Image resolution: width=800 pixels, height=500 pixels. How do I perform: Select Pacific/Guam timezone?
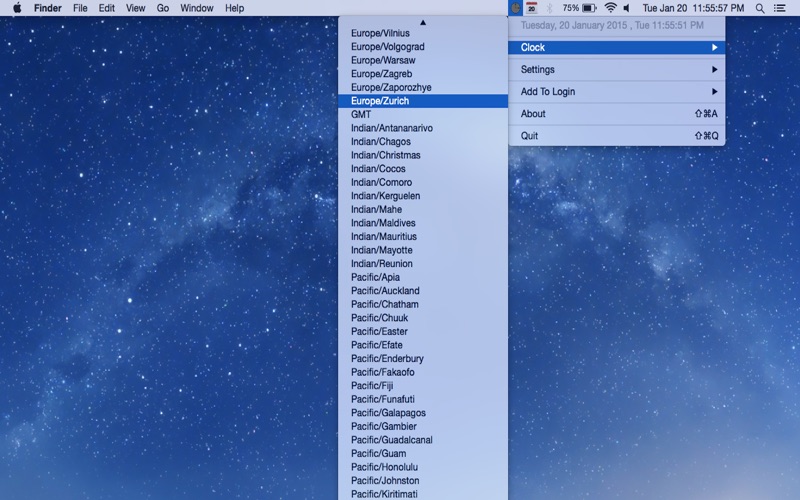click(423, 454)
